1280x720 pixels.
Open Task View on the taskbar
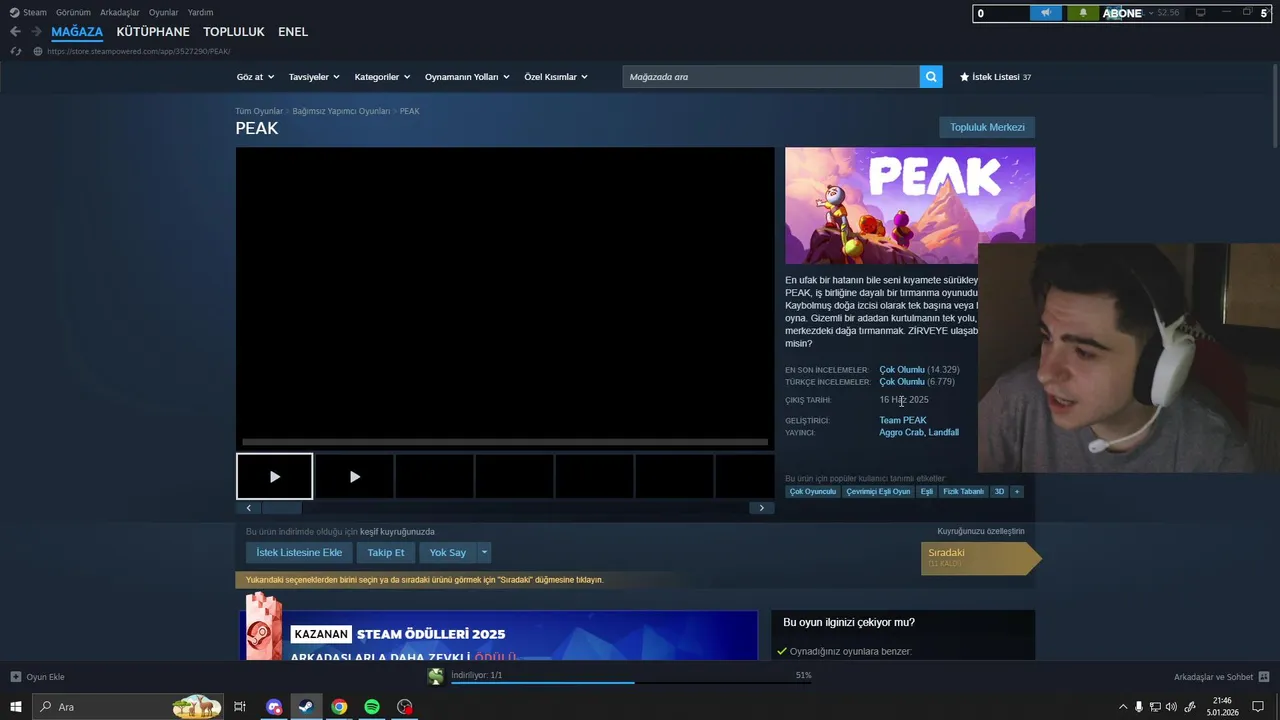(x=240, y=707)
